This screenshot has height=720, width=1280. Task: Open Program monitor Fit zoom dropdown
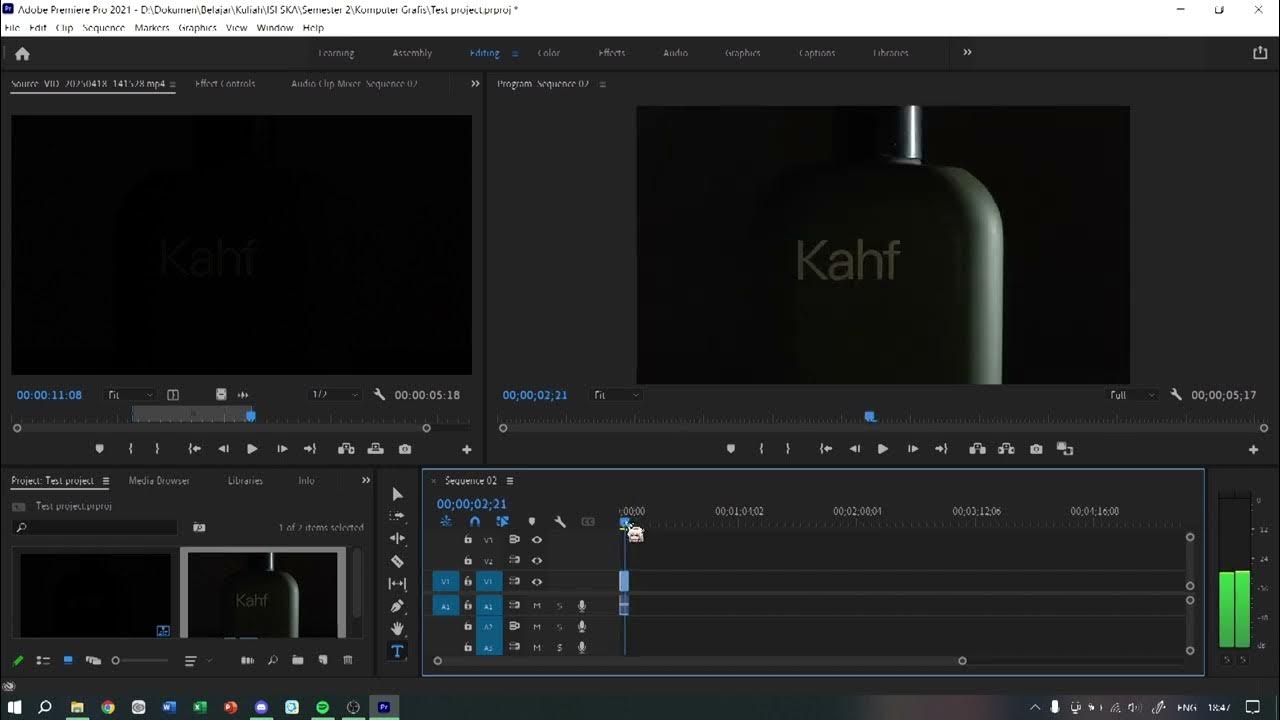coord(617,395)
